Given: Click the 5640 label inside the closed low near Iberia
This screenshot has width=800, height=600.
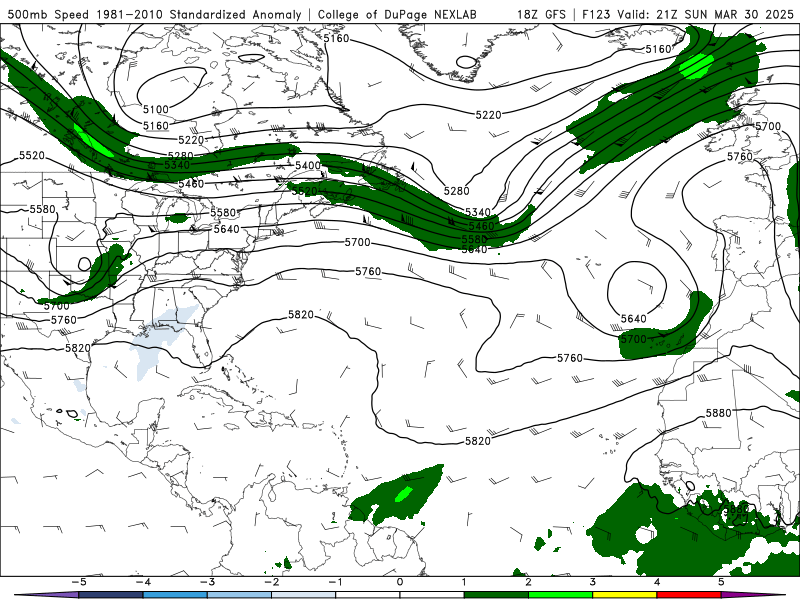Looking at the screenshot, I should (x=634, y=319).
